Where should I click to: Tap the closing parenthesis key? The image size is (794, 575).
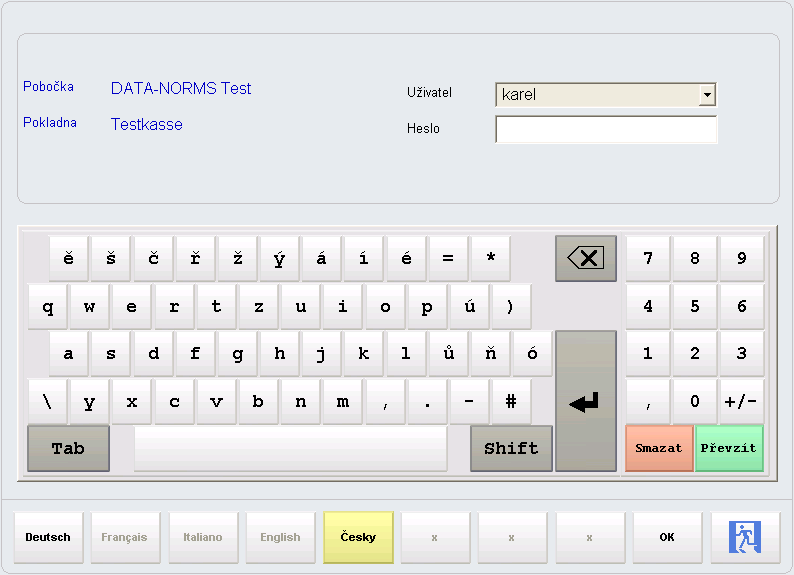point(511,306)
